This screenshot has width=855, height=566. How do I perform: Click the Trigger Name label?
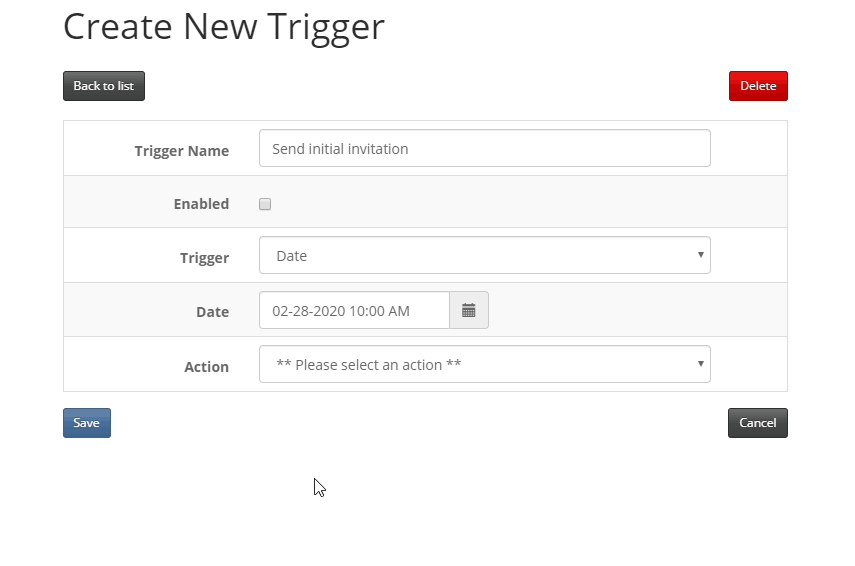pyautogui.click(x=182, y=151)
